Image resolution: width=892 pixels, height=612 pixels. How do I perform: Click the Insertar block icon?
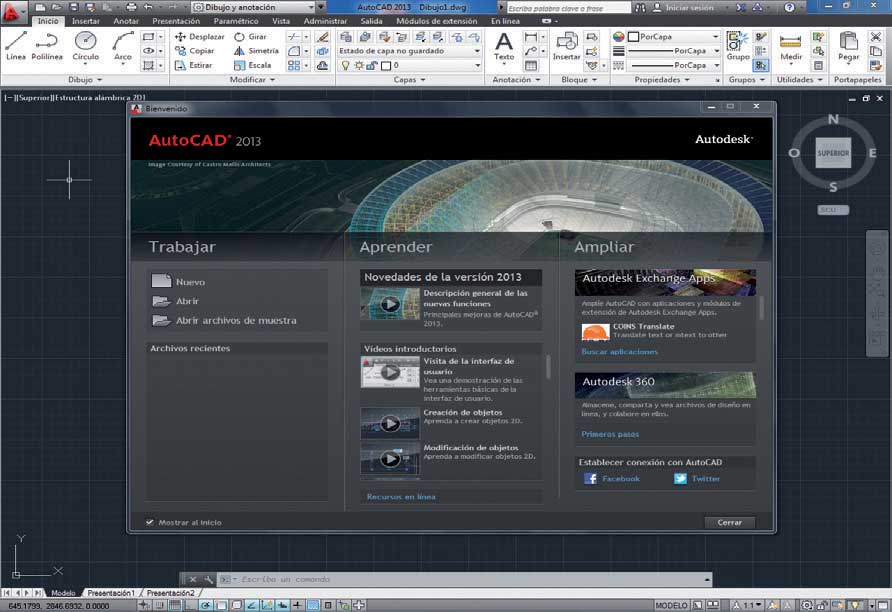click(x=567, y=46)
